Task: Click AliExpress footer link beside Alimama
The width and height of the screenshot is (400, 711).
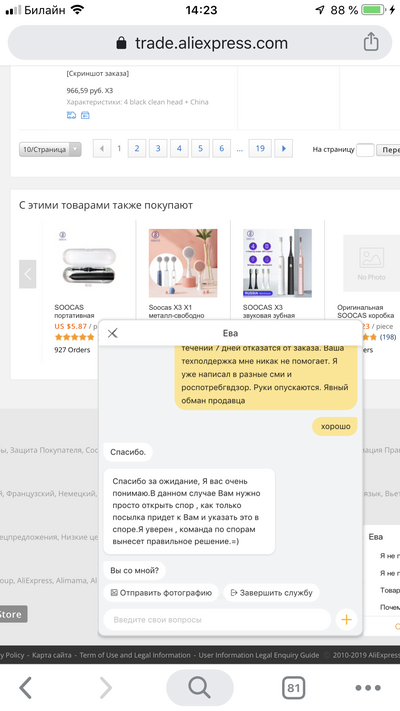Action: 35,580
